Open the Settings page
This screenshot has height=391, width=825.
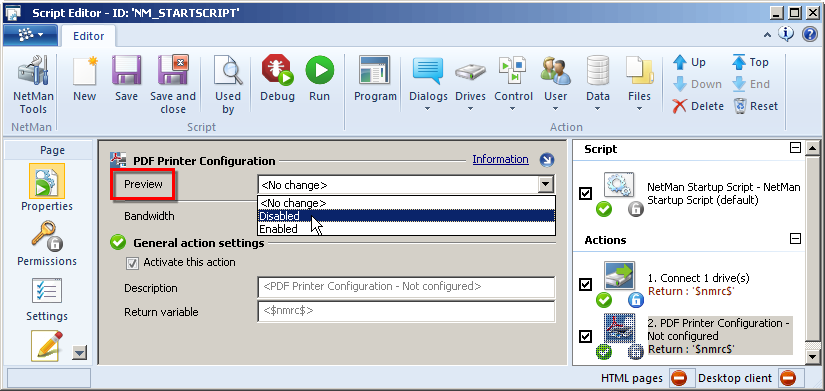(47, 299)
